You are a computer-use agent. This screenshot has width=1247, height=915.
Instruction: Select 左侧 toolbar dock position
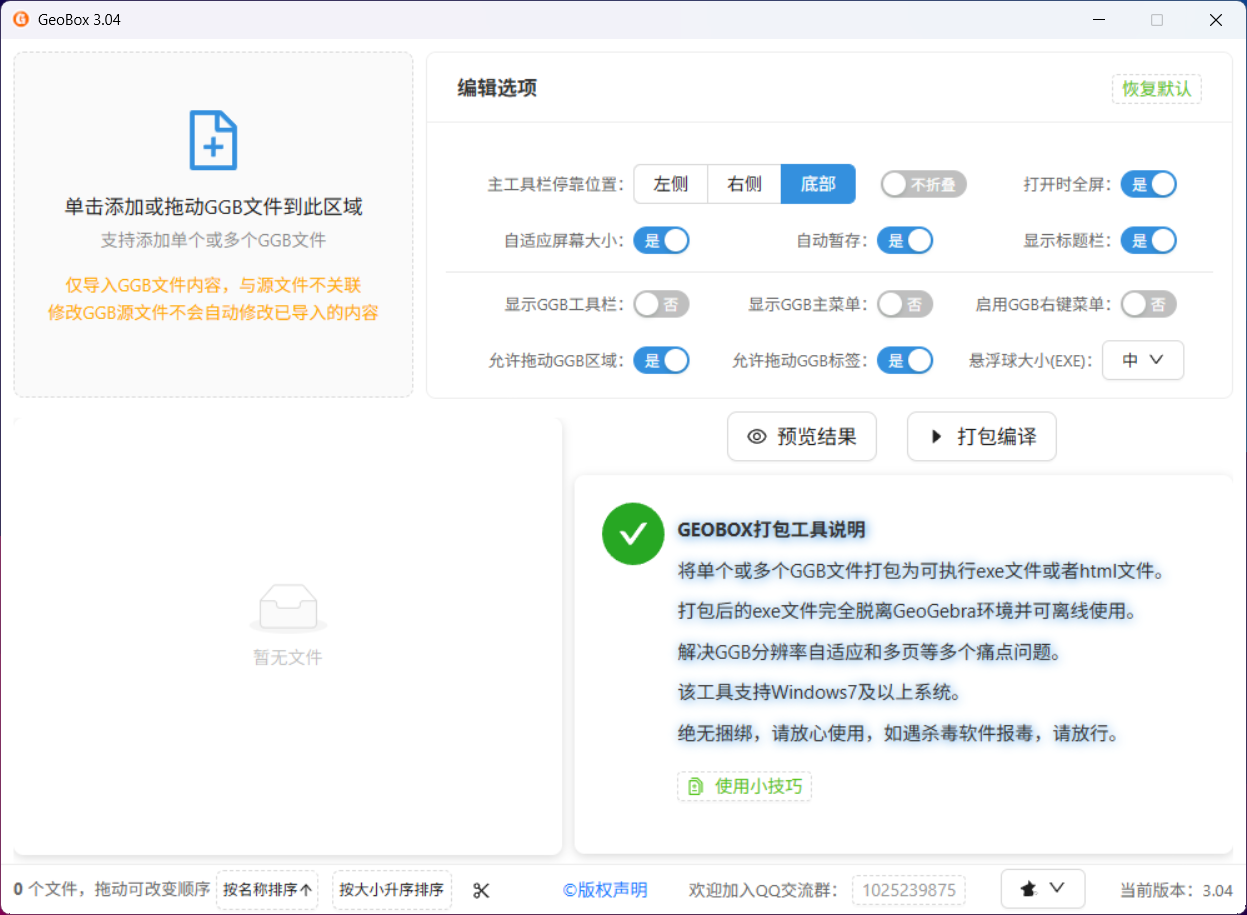[x=670, y=184]
